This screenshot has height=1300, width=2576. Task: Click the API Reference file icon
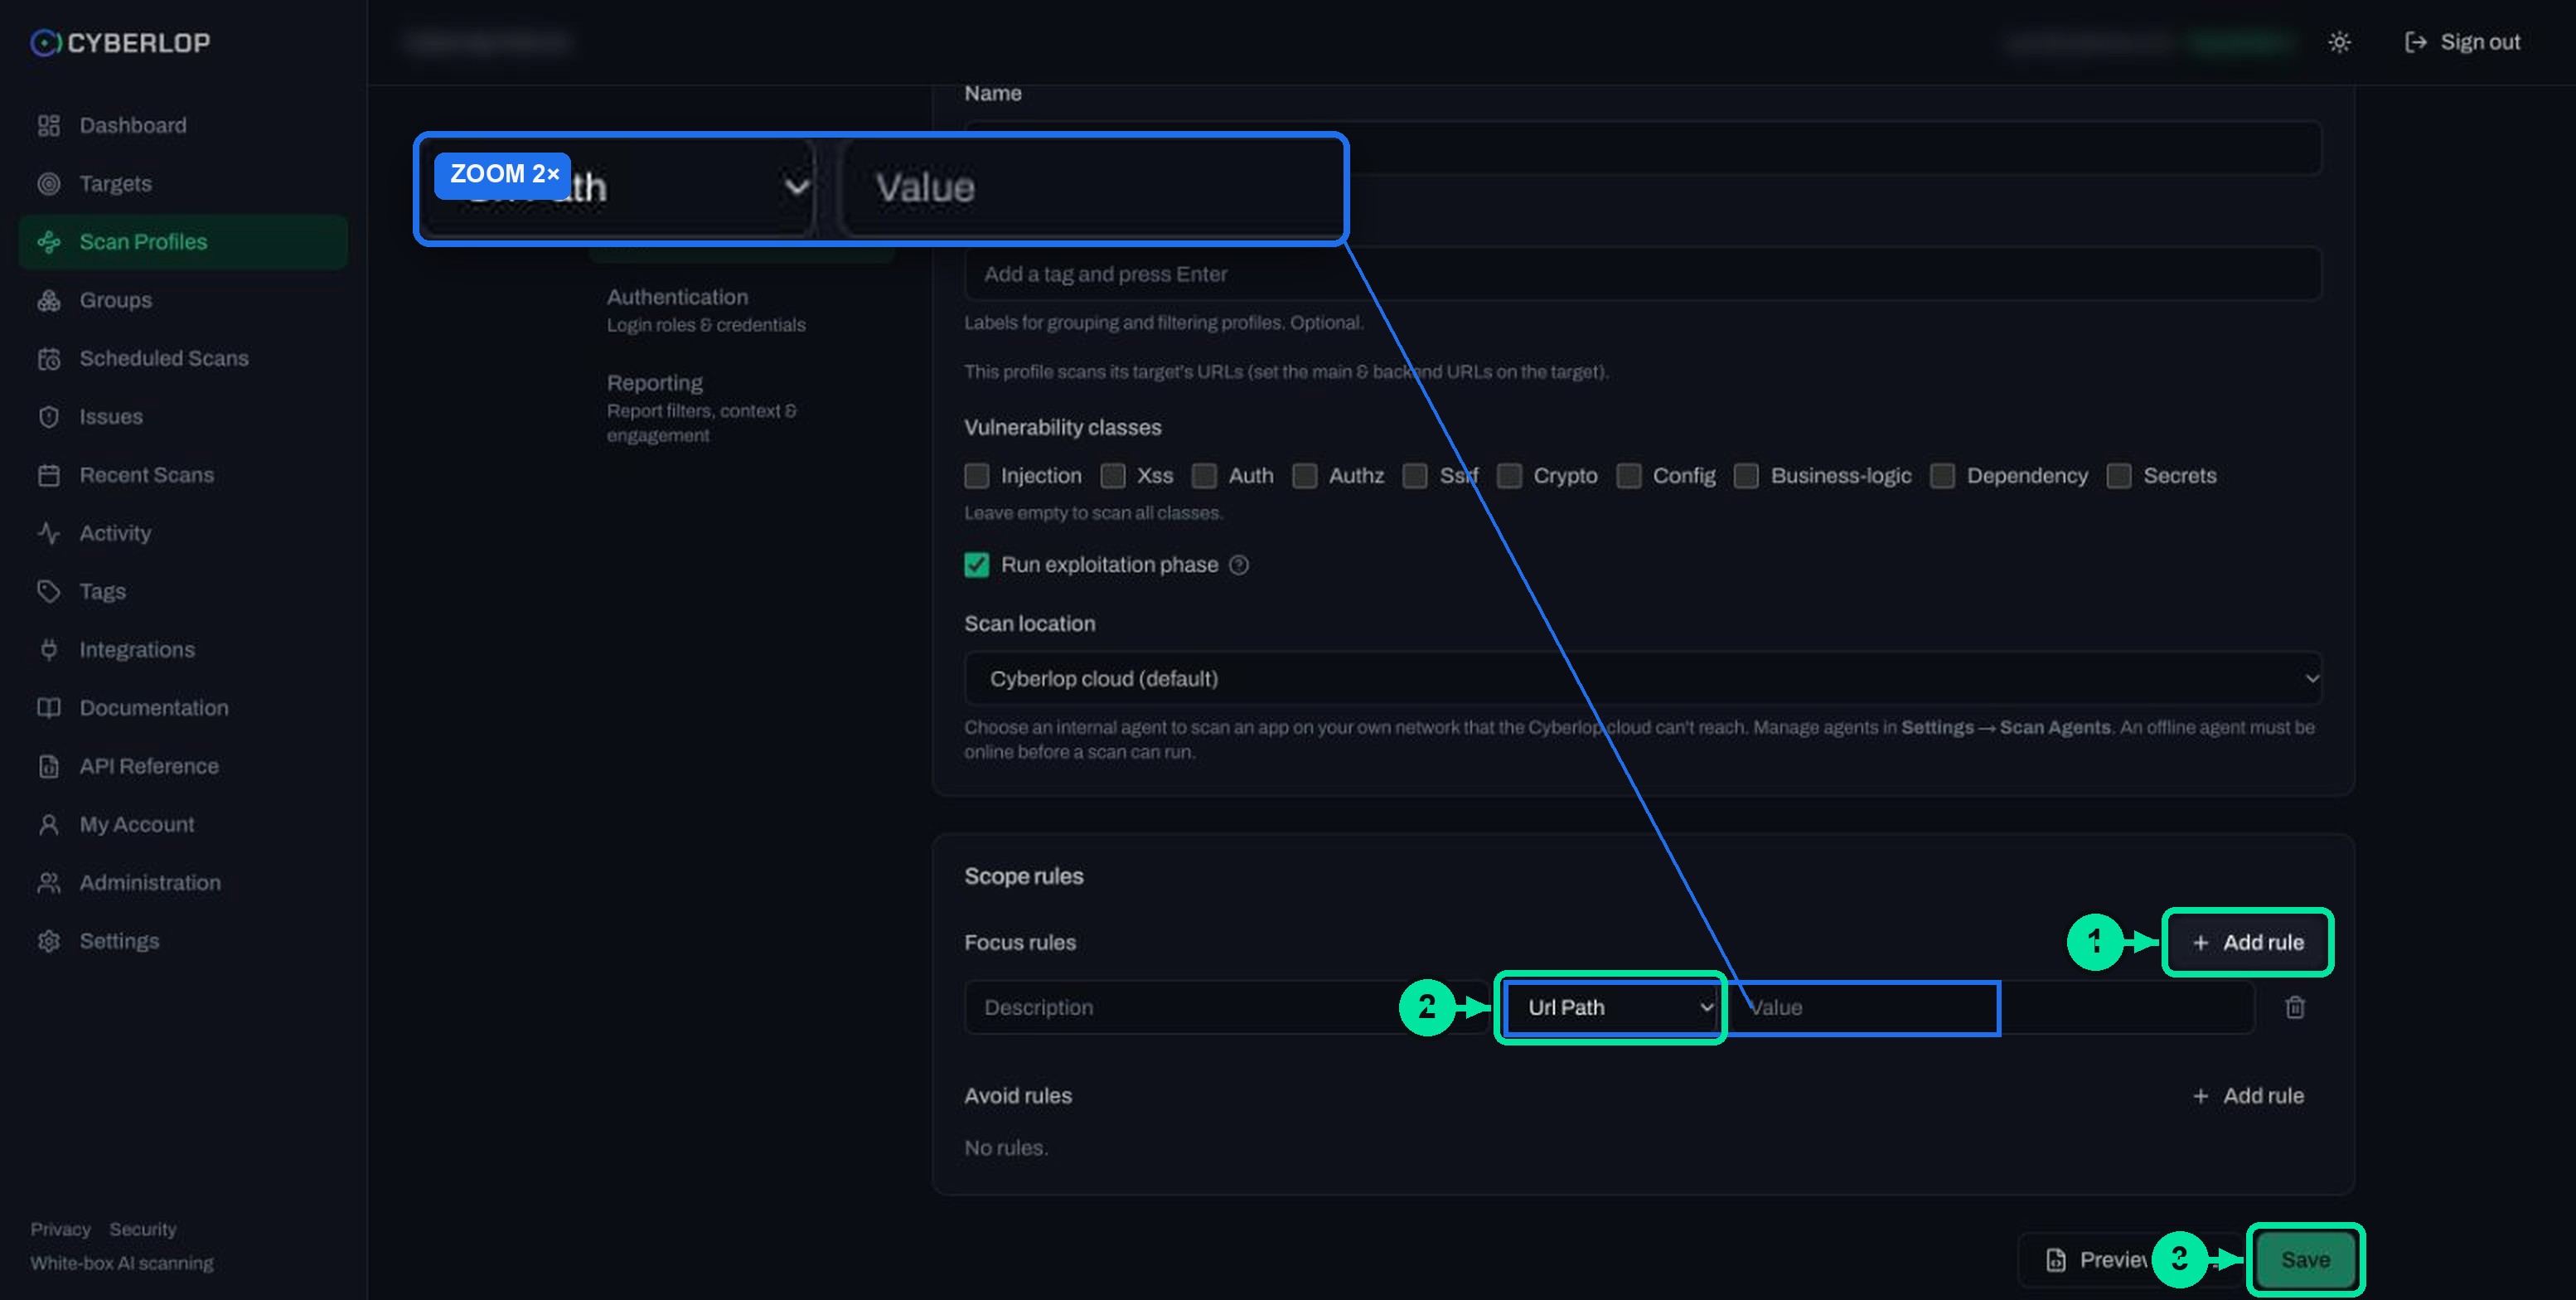pos(48,766)
